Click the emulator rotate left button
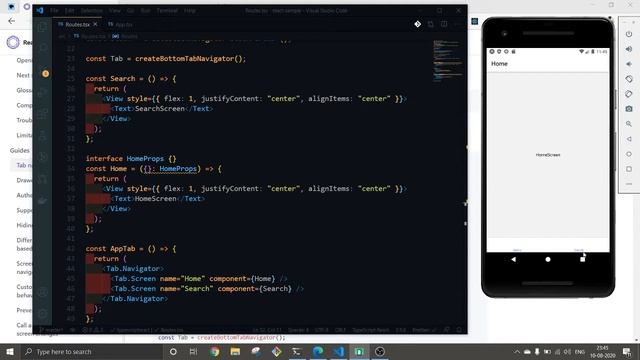The width and height of the screenshot is (640, 360). click(x=629, y=79)
